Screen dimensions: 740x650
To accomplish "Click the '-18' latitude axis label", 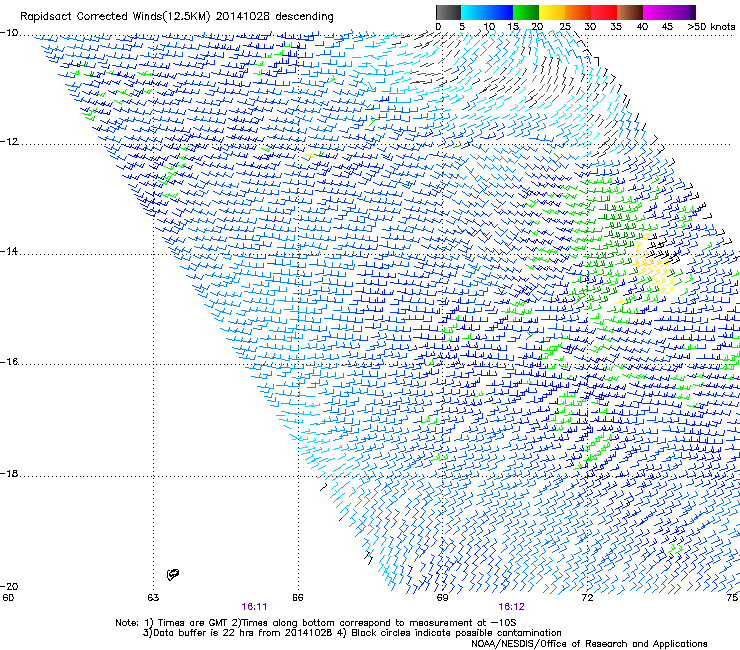I will click(x=9, y=473).
